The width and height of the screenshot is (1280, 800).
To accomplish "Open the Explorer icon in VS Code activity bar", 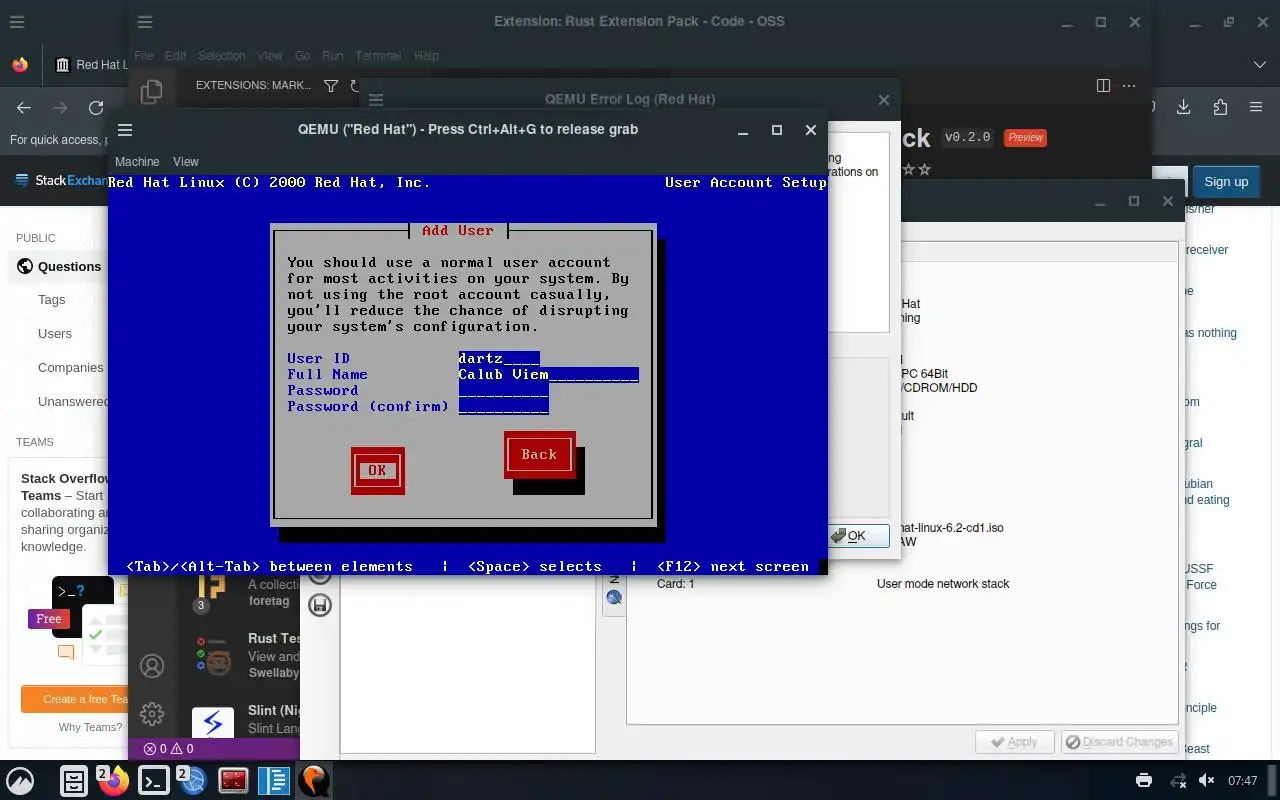I will 152,92.
